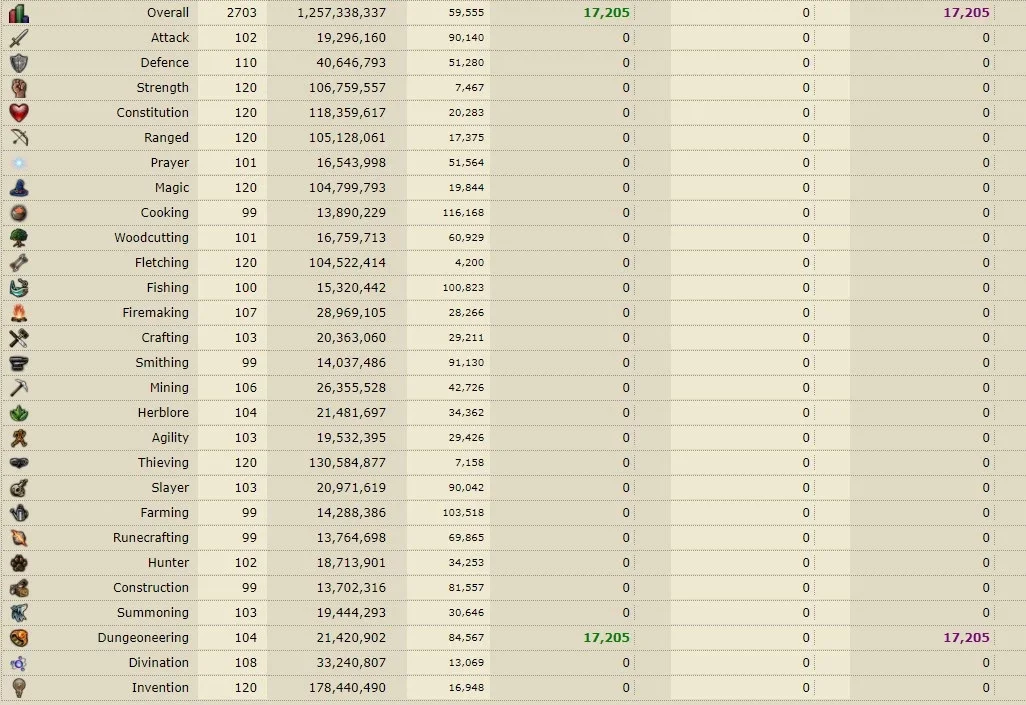1026x705 pixels.
Task: Click Thieving experience 130,584,877
Action: point(347,463)
